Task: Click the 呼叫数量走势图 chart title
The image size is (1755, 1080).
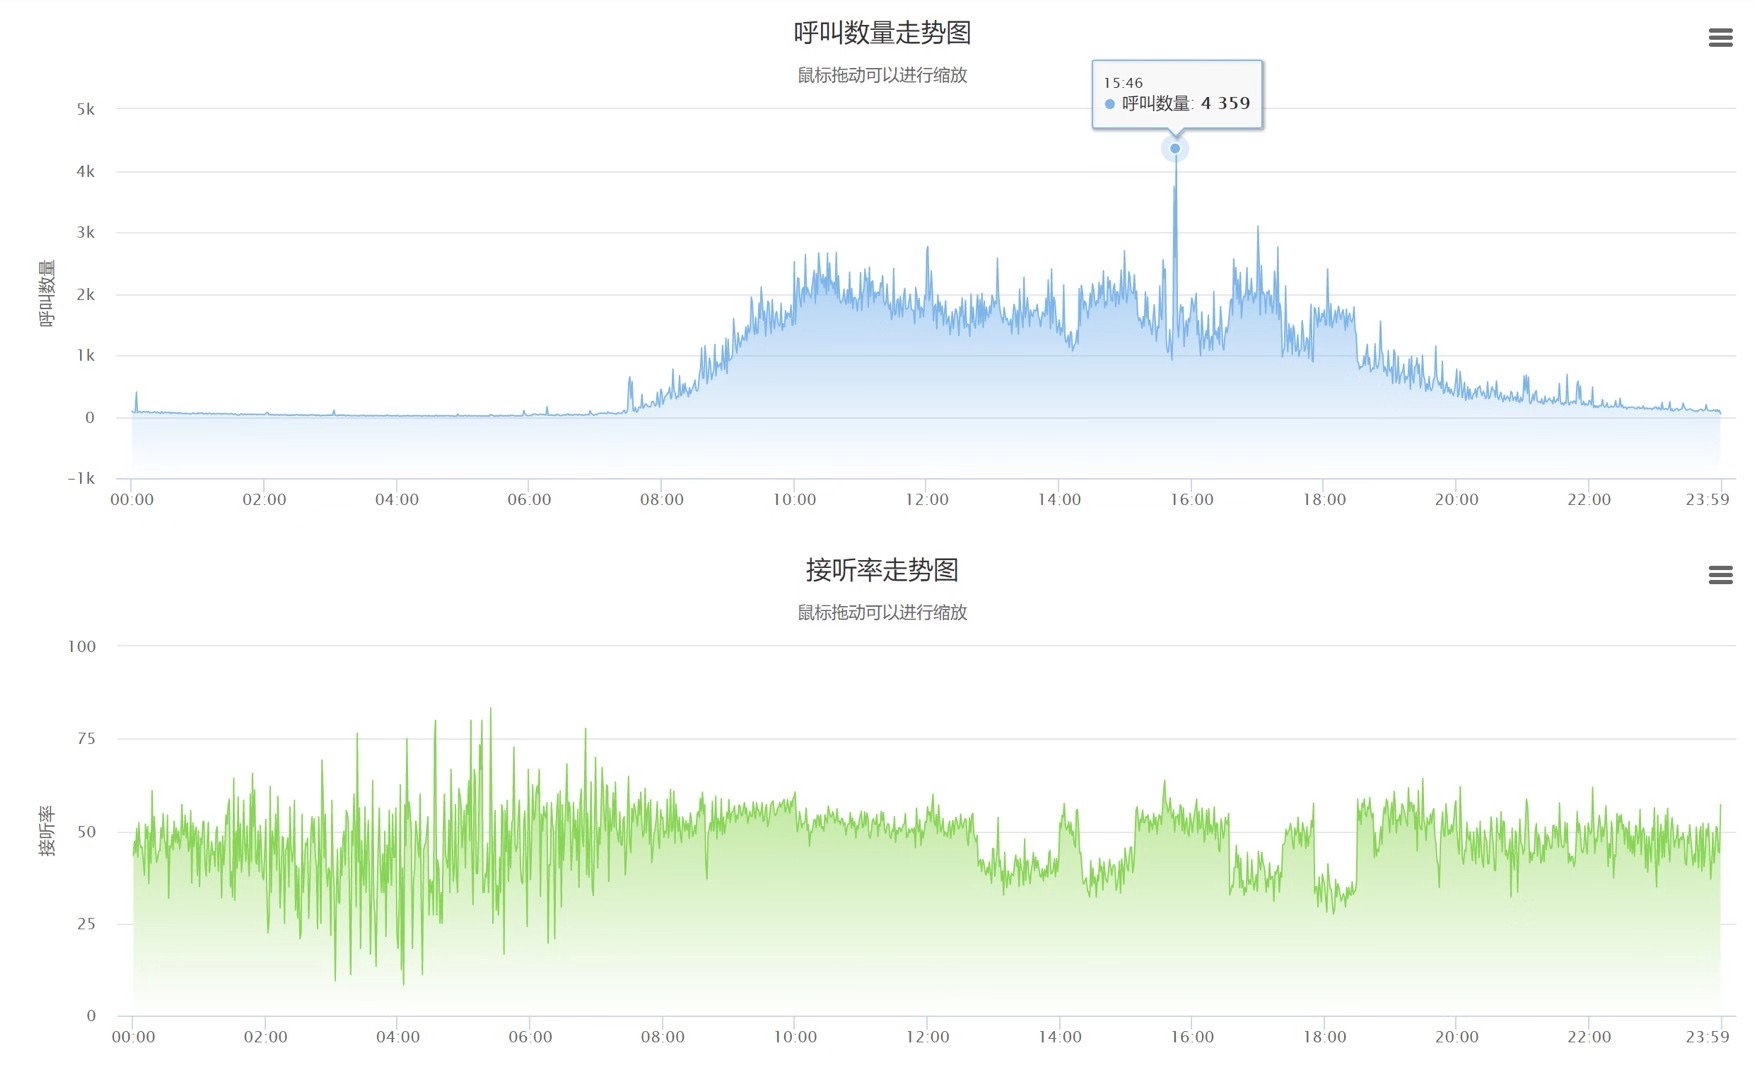Action: [x=882, y=33]
